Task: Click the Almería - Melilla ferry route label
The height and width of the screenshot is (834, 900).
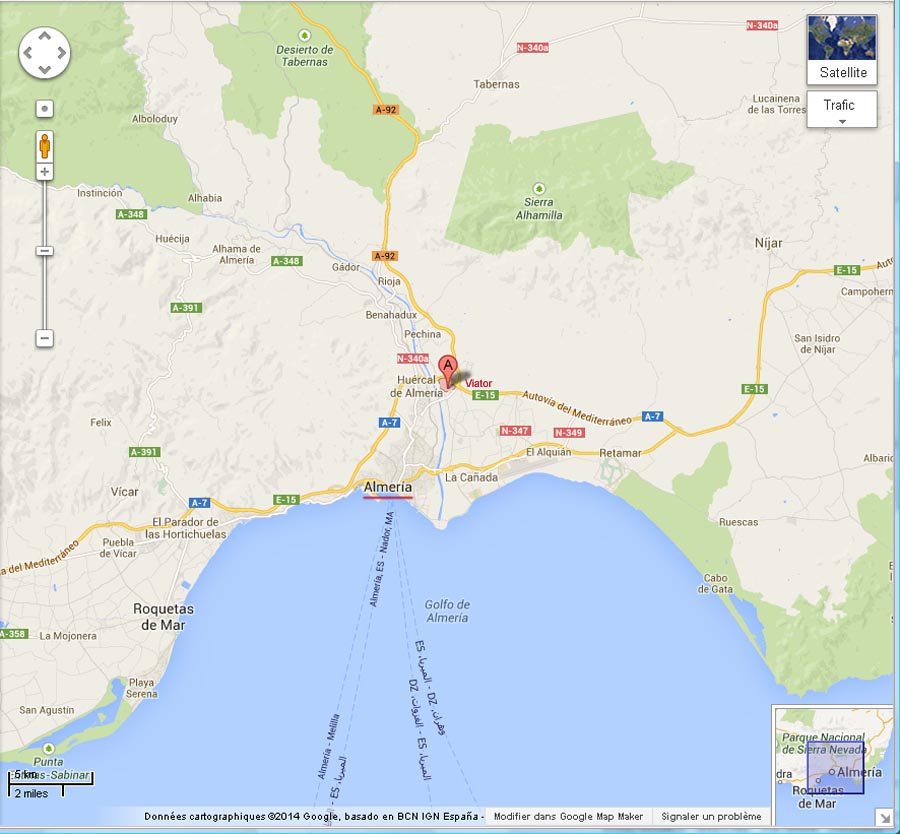Action: click(x=329, y=746)
